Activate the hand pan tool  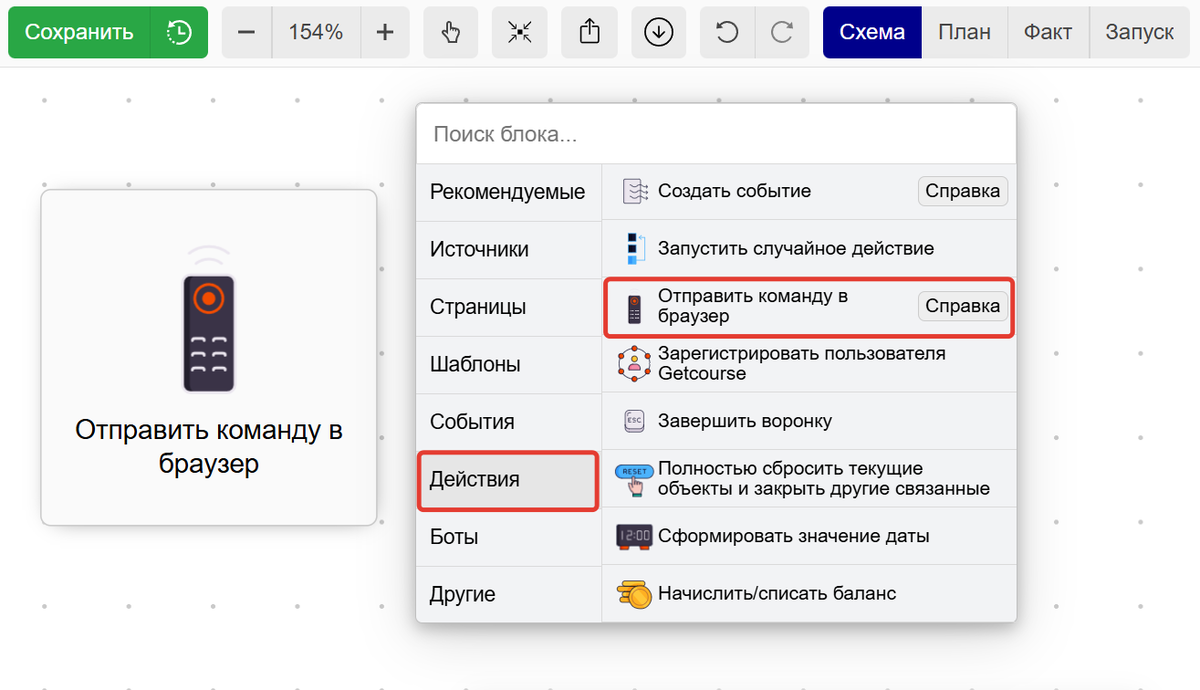point(450,32)
